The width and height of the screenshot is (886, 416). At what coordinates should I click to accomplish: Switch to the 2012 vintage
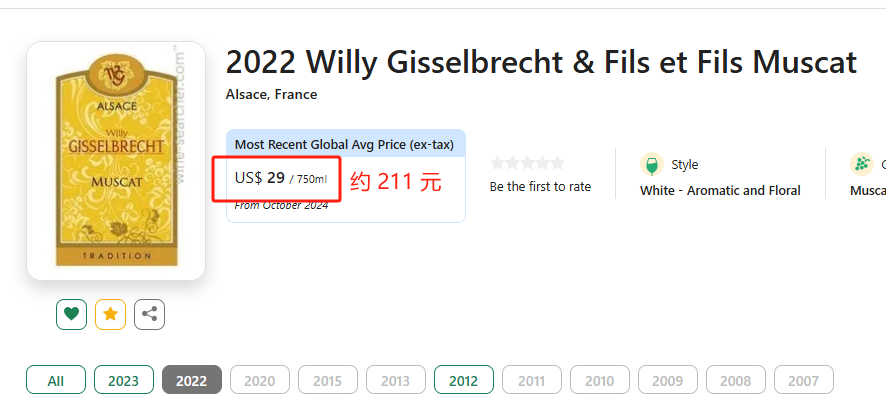[x=463, y=381]
